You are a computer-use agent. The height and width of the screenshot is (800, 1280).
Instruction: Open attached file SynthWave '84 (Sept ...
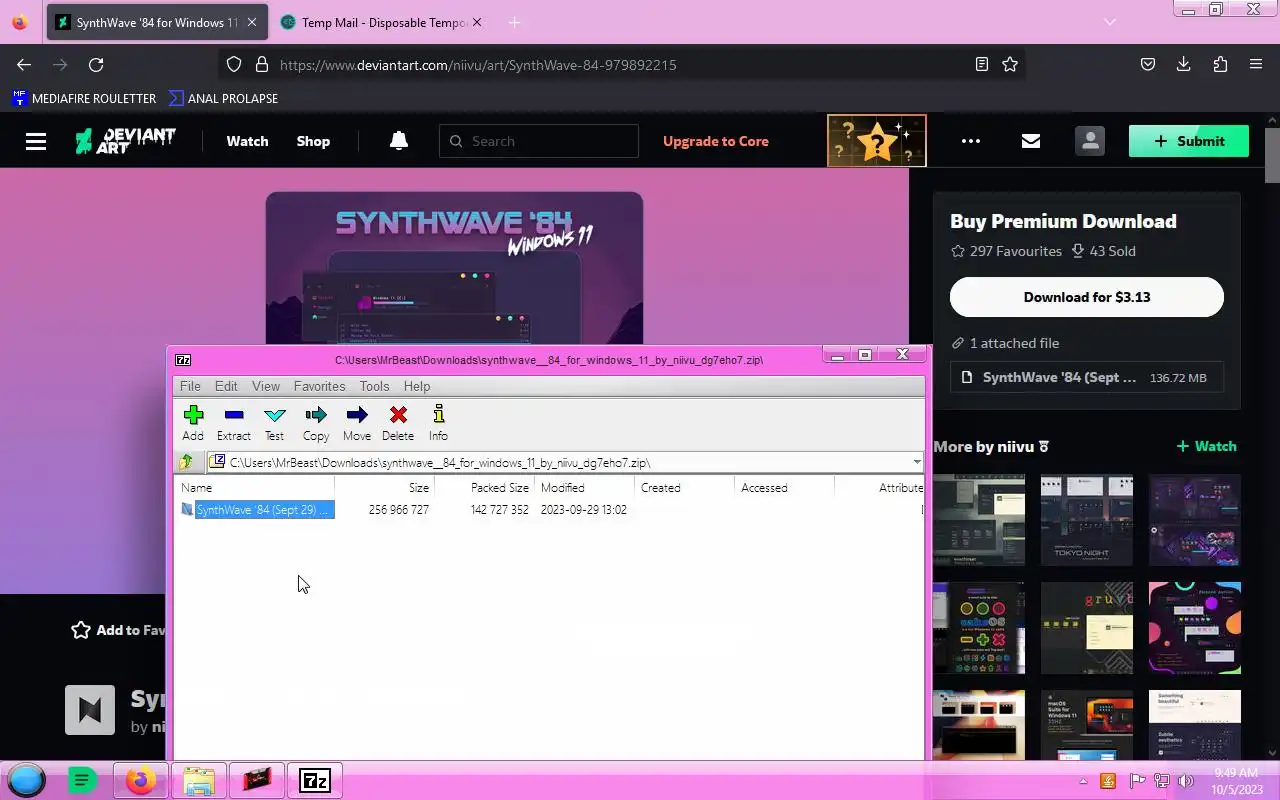tap(1087, 378)
